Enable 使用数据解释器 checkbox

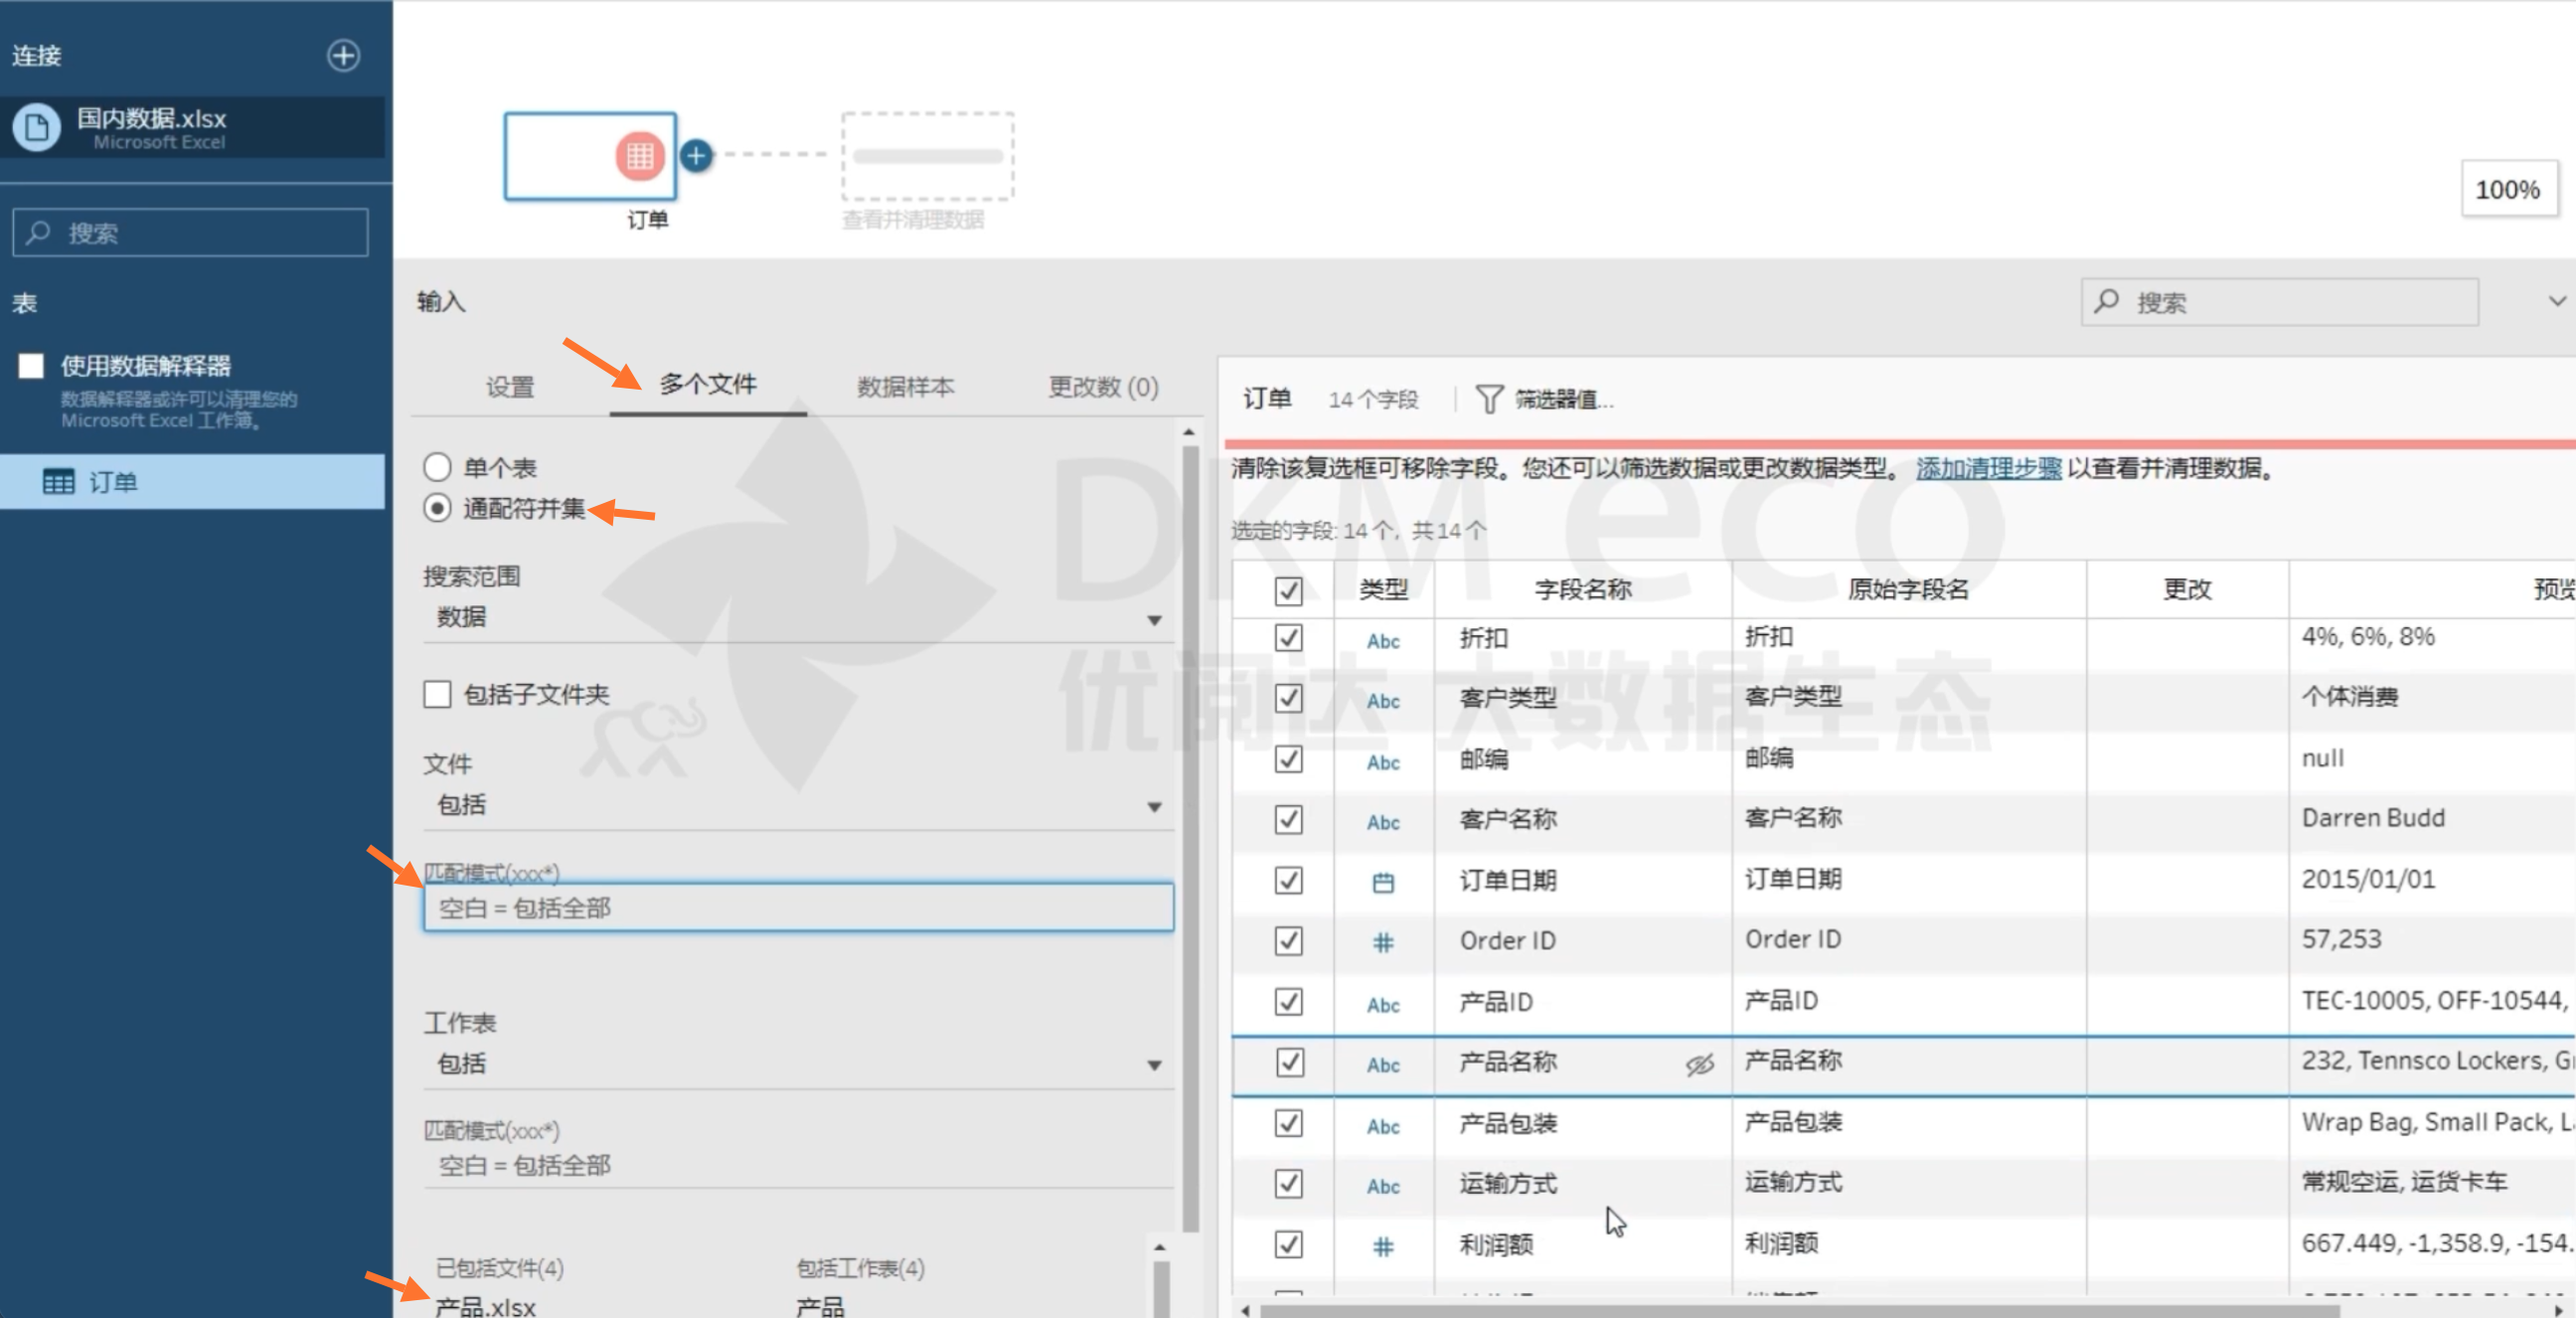click(x=31, y=366)
